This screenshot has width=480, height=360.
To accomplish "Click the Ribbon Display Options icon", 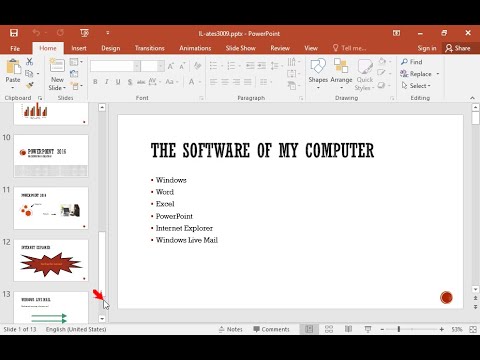I will pyautogui.click(x=396, y=33).
